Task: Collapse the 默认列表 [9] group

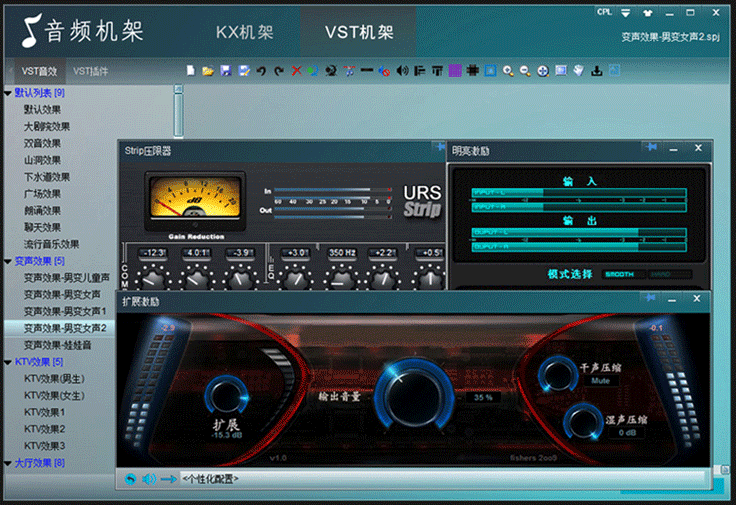Action: coord(8,93)
